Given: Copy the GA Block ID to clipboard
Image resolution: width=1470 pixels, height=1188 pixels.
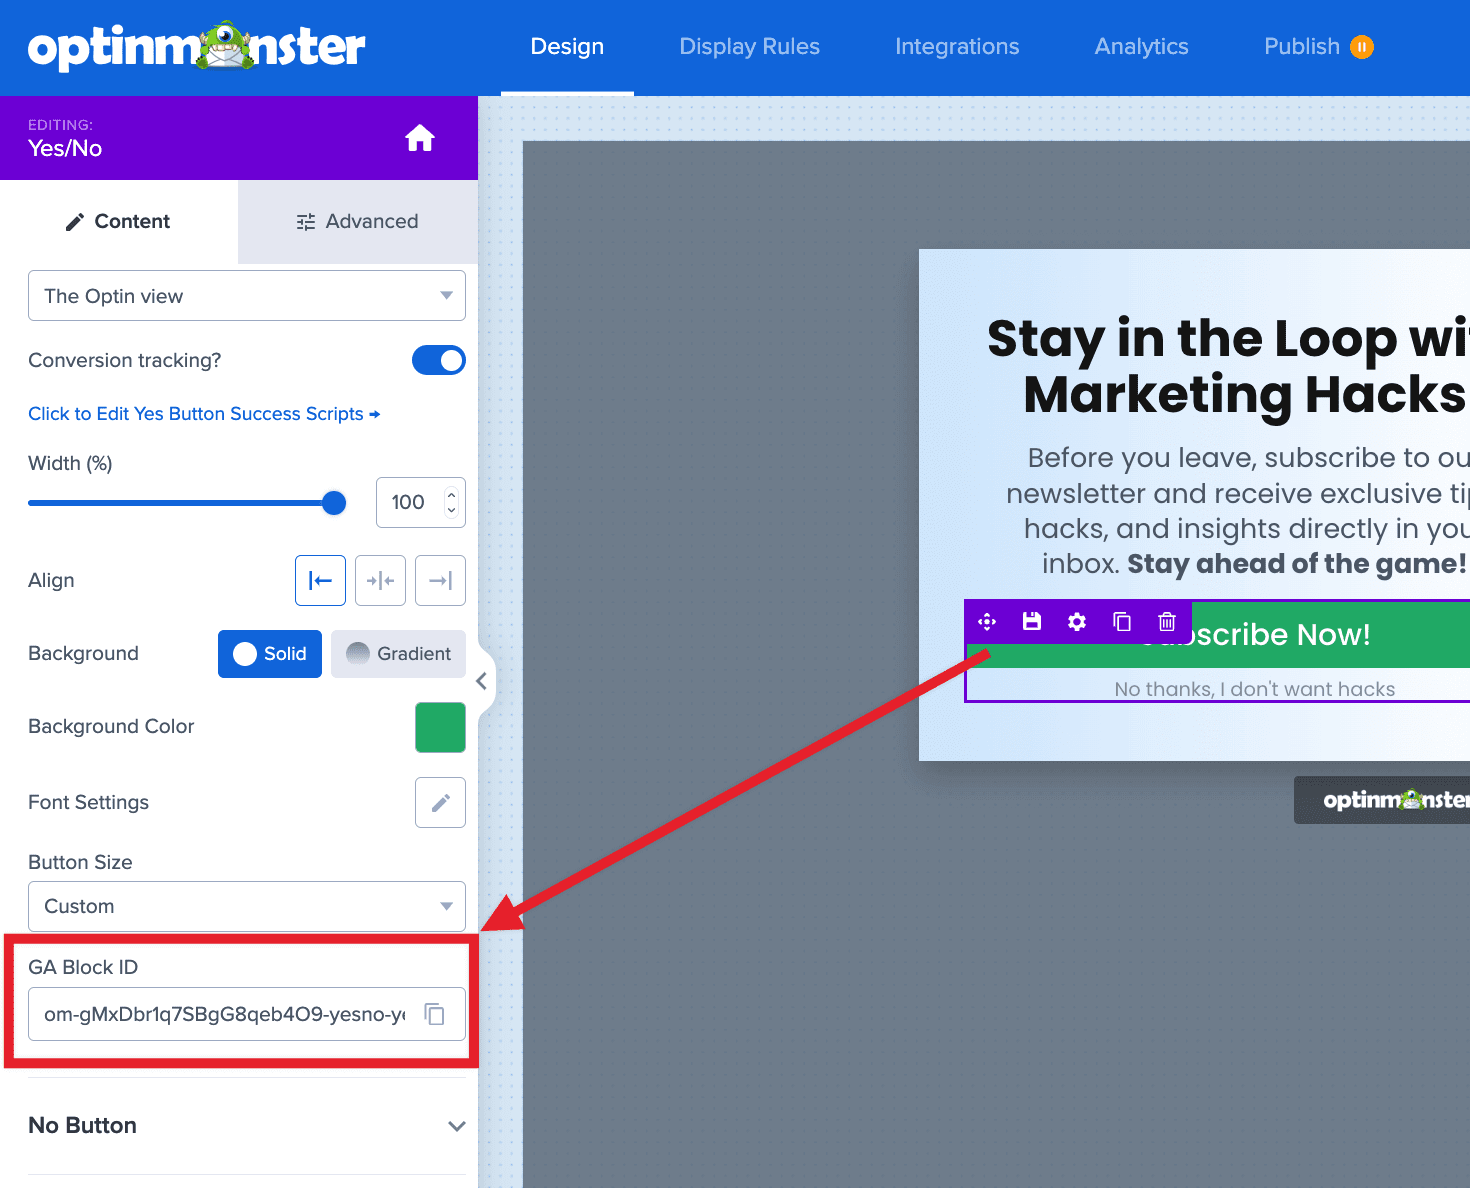Looking at the screenshot, I should pyautogui.click(x=434, y=1014).
